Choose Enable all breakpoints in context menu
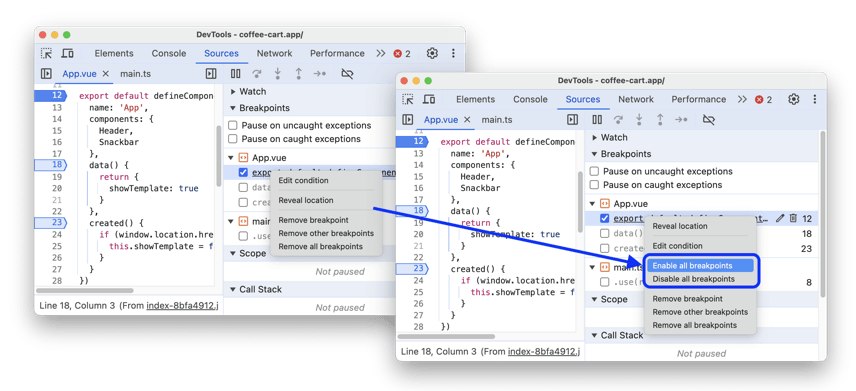Image resolution: width=856 pixels, height=391 pixels. [700, 266]
